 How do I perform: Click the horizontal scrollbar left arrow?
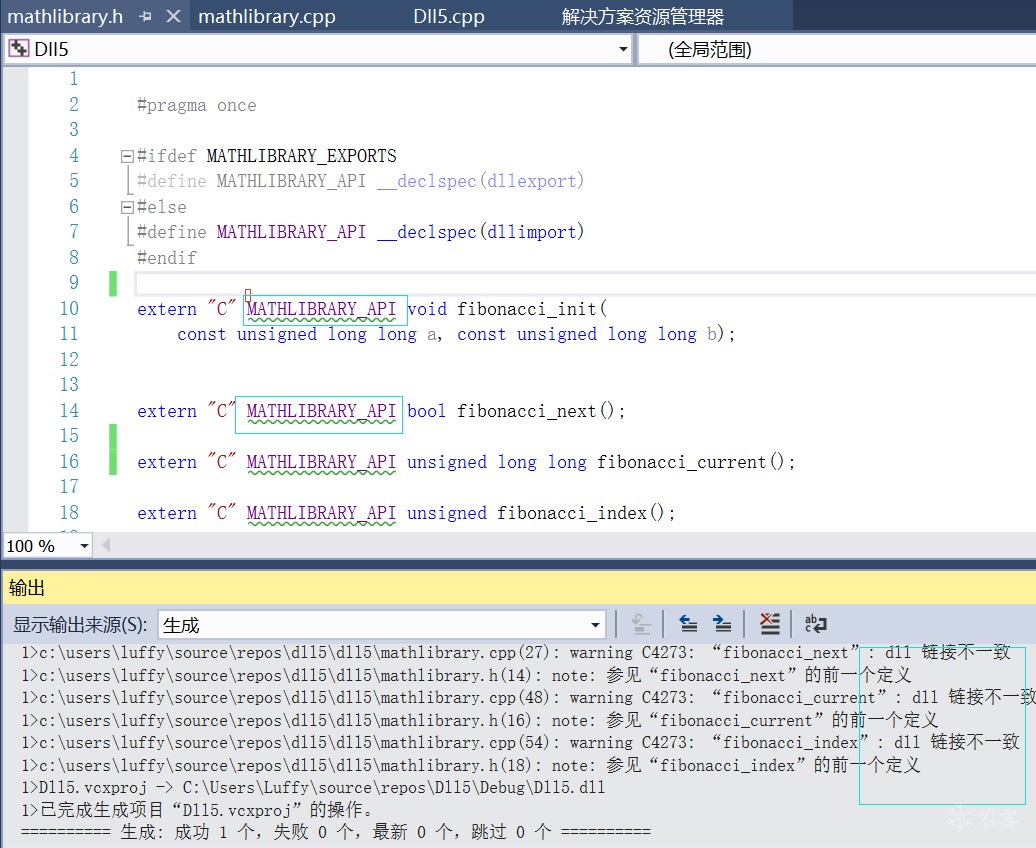[x=106, y=546]
